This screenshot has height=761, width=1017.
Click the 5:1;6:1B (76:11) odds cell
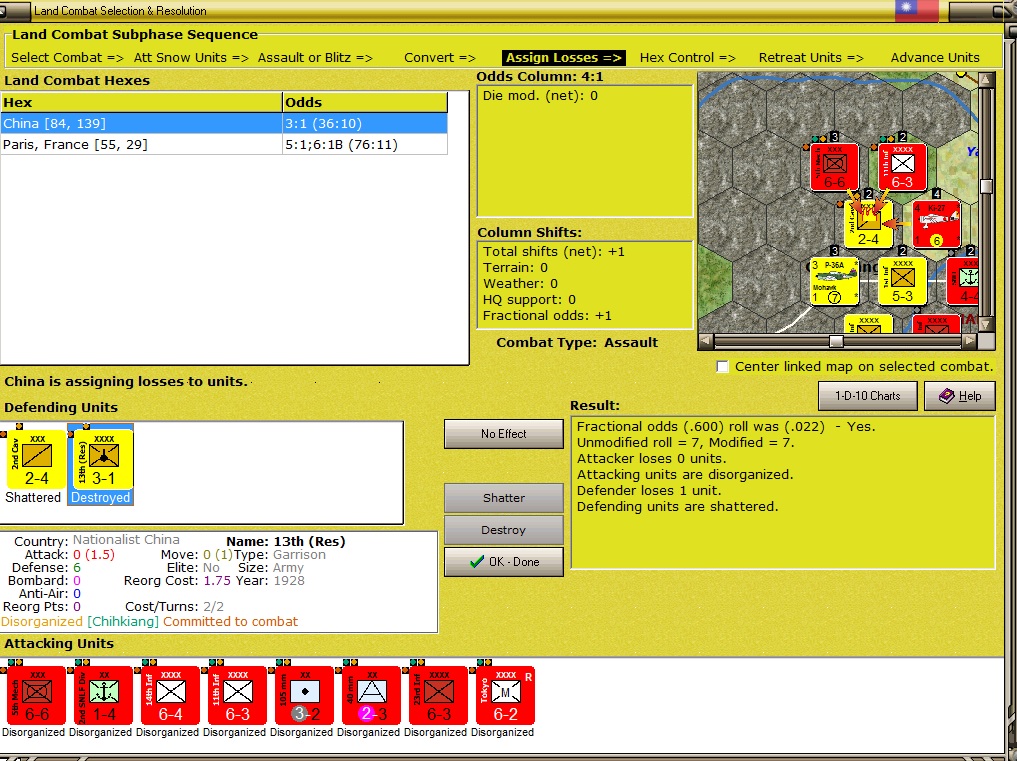[365, 144]
